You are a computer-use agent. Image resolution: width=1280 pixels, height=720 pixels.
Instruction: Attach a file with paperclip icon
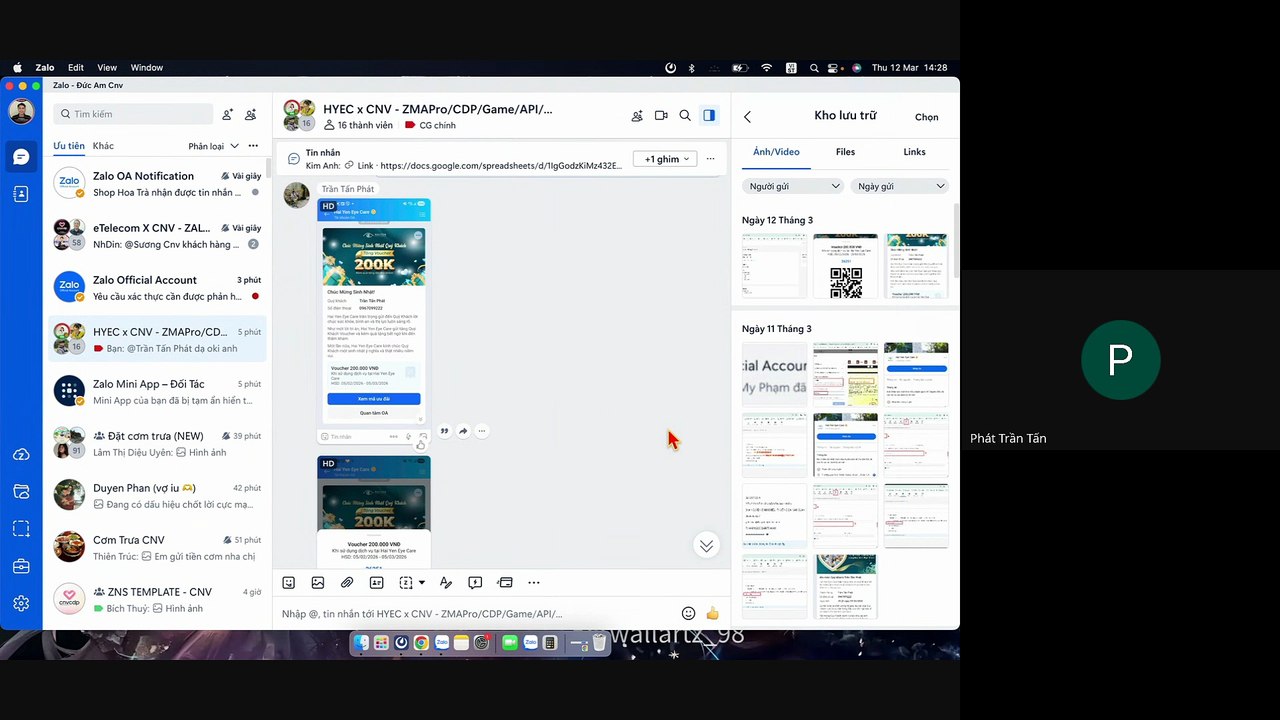[347, 582]
